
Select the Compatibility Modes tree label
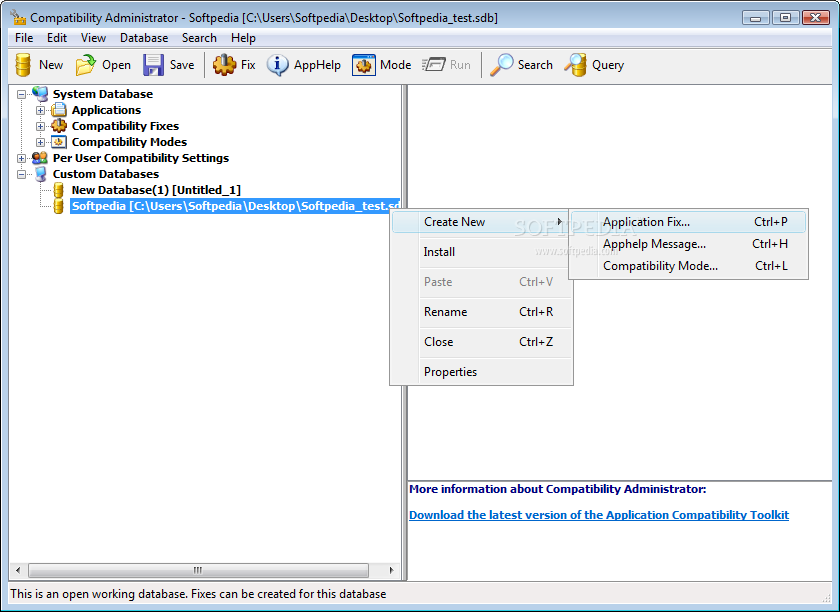pos(129,142)
